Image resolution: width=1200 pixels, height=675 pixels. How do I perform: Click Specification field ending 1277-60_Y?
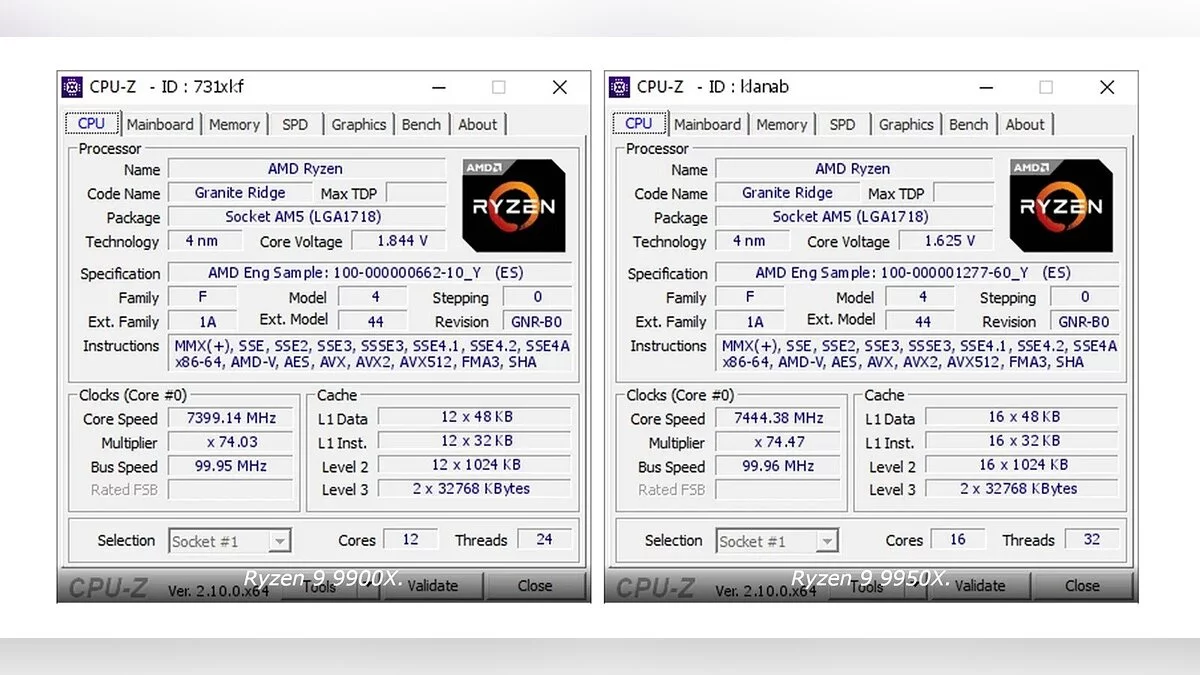point(917,273)
